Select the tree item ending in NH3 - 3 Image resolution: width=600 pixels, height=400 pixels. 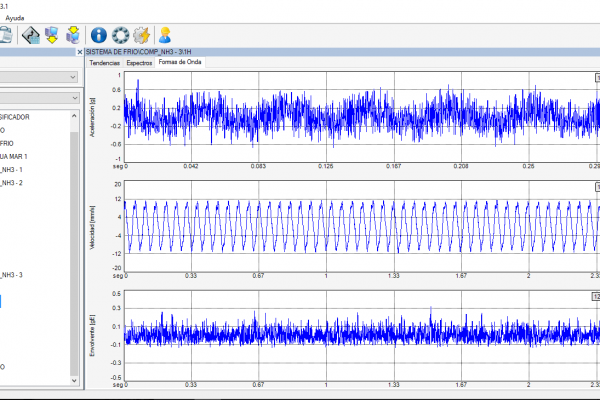pos(12,274)
